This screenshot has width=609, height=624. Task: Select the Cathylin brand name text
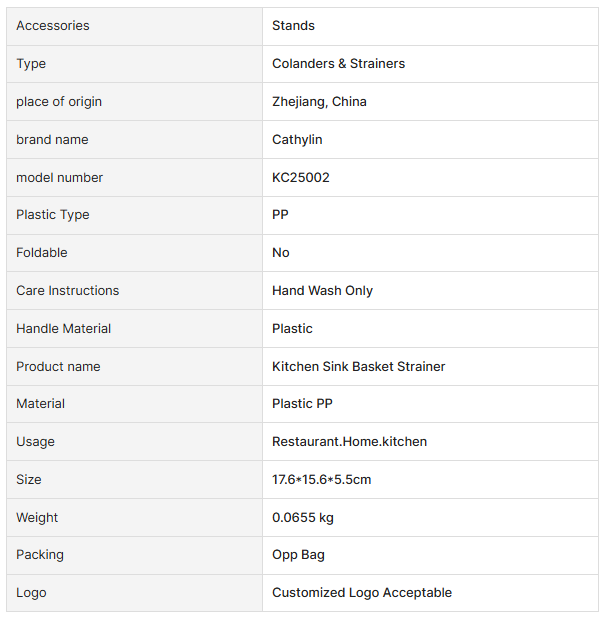point(297,140)
